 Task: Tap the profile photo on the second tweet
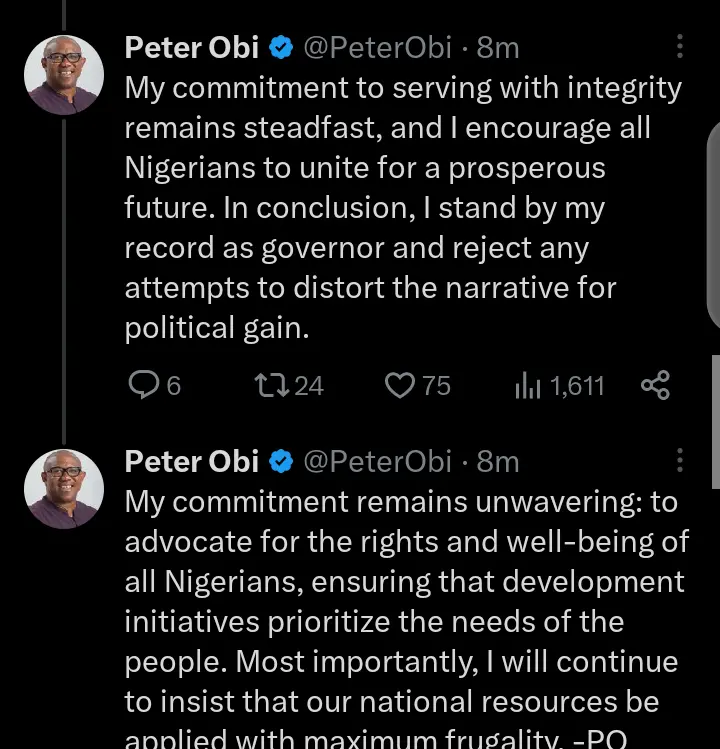pyautogui.click(x=64, y=489)
